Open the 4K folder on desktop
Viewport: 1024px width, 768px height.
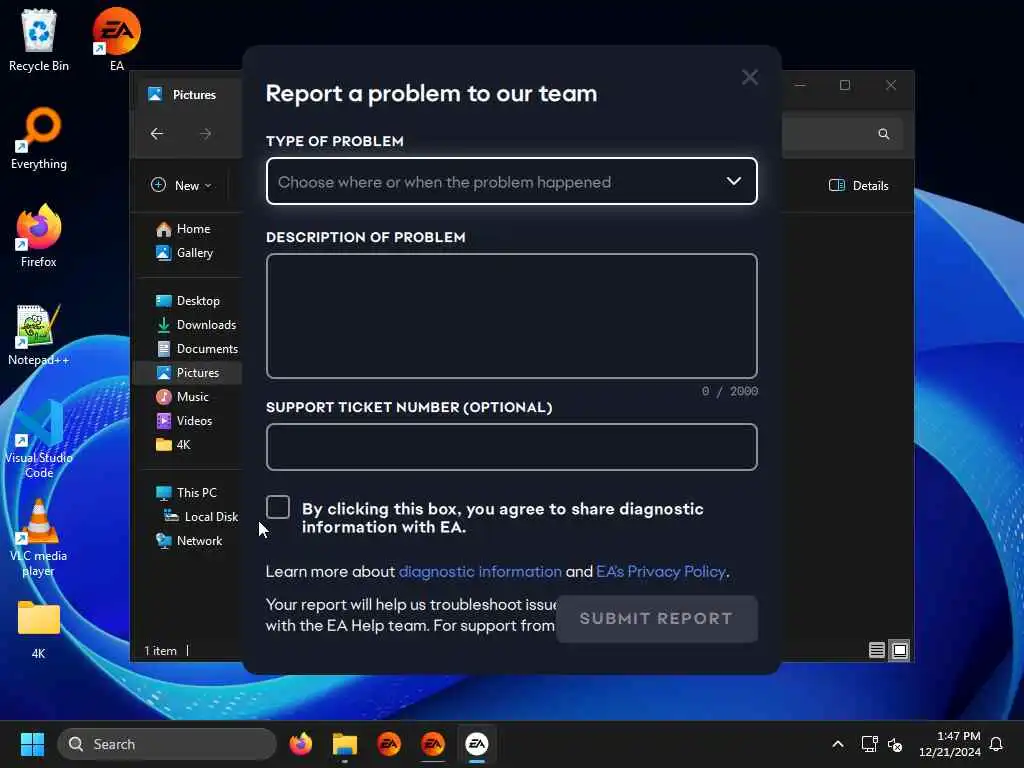coord(39,628)
